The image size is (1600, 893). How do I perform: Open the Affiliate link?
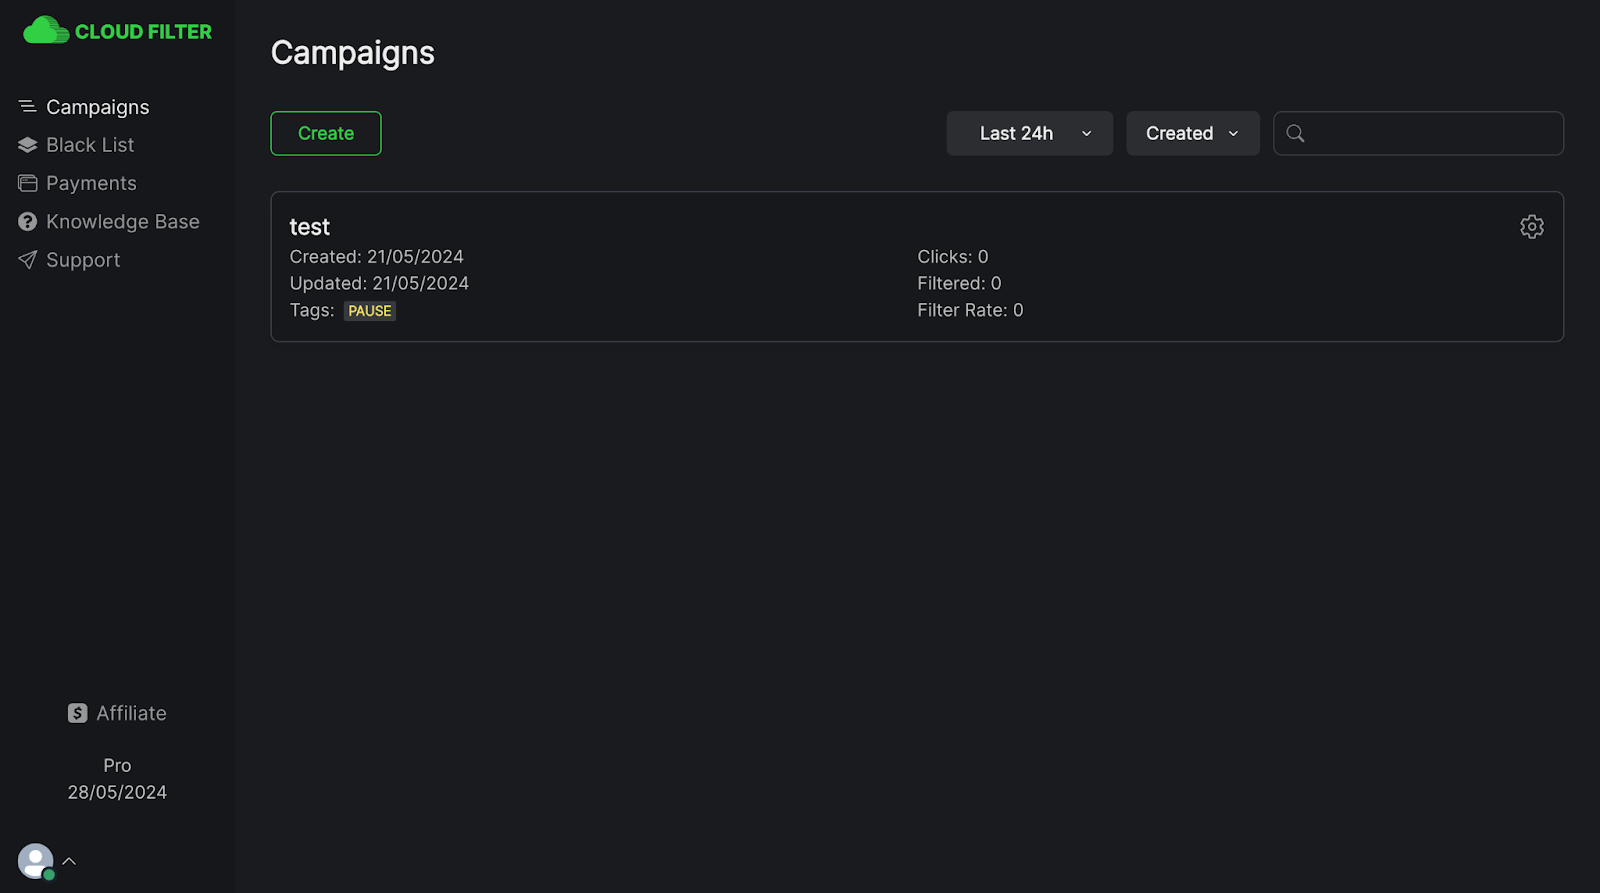pyautogui.click(x=131, y=713)
